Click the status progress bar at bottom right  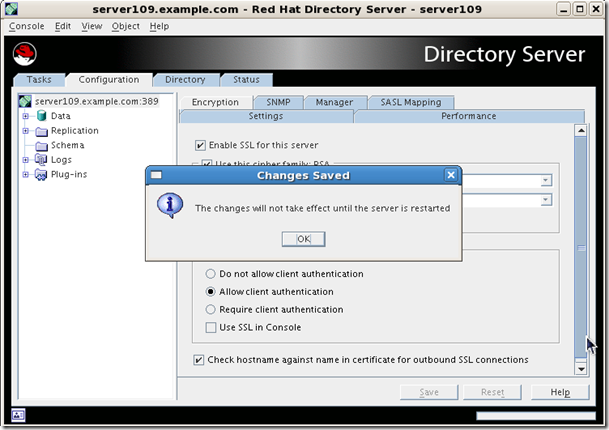pos(536,416)
